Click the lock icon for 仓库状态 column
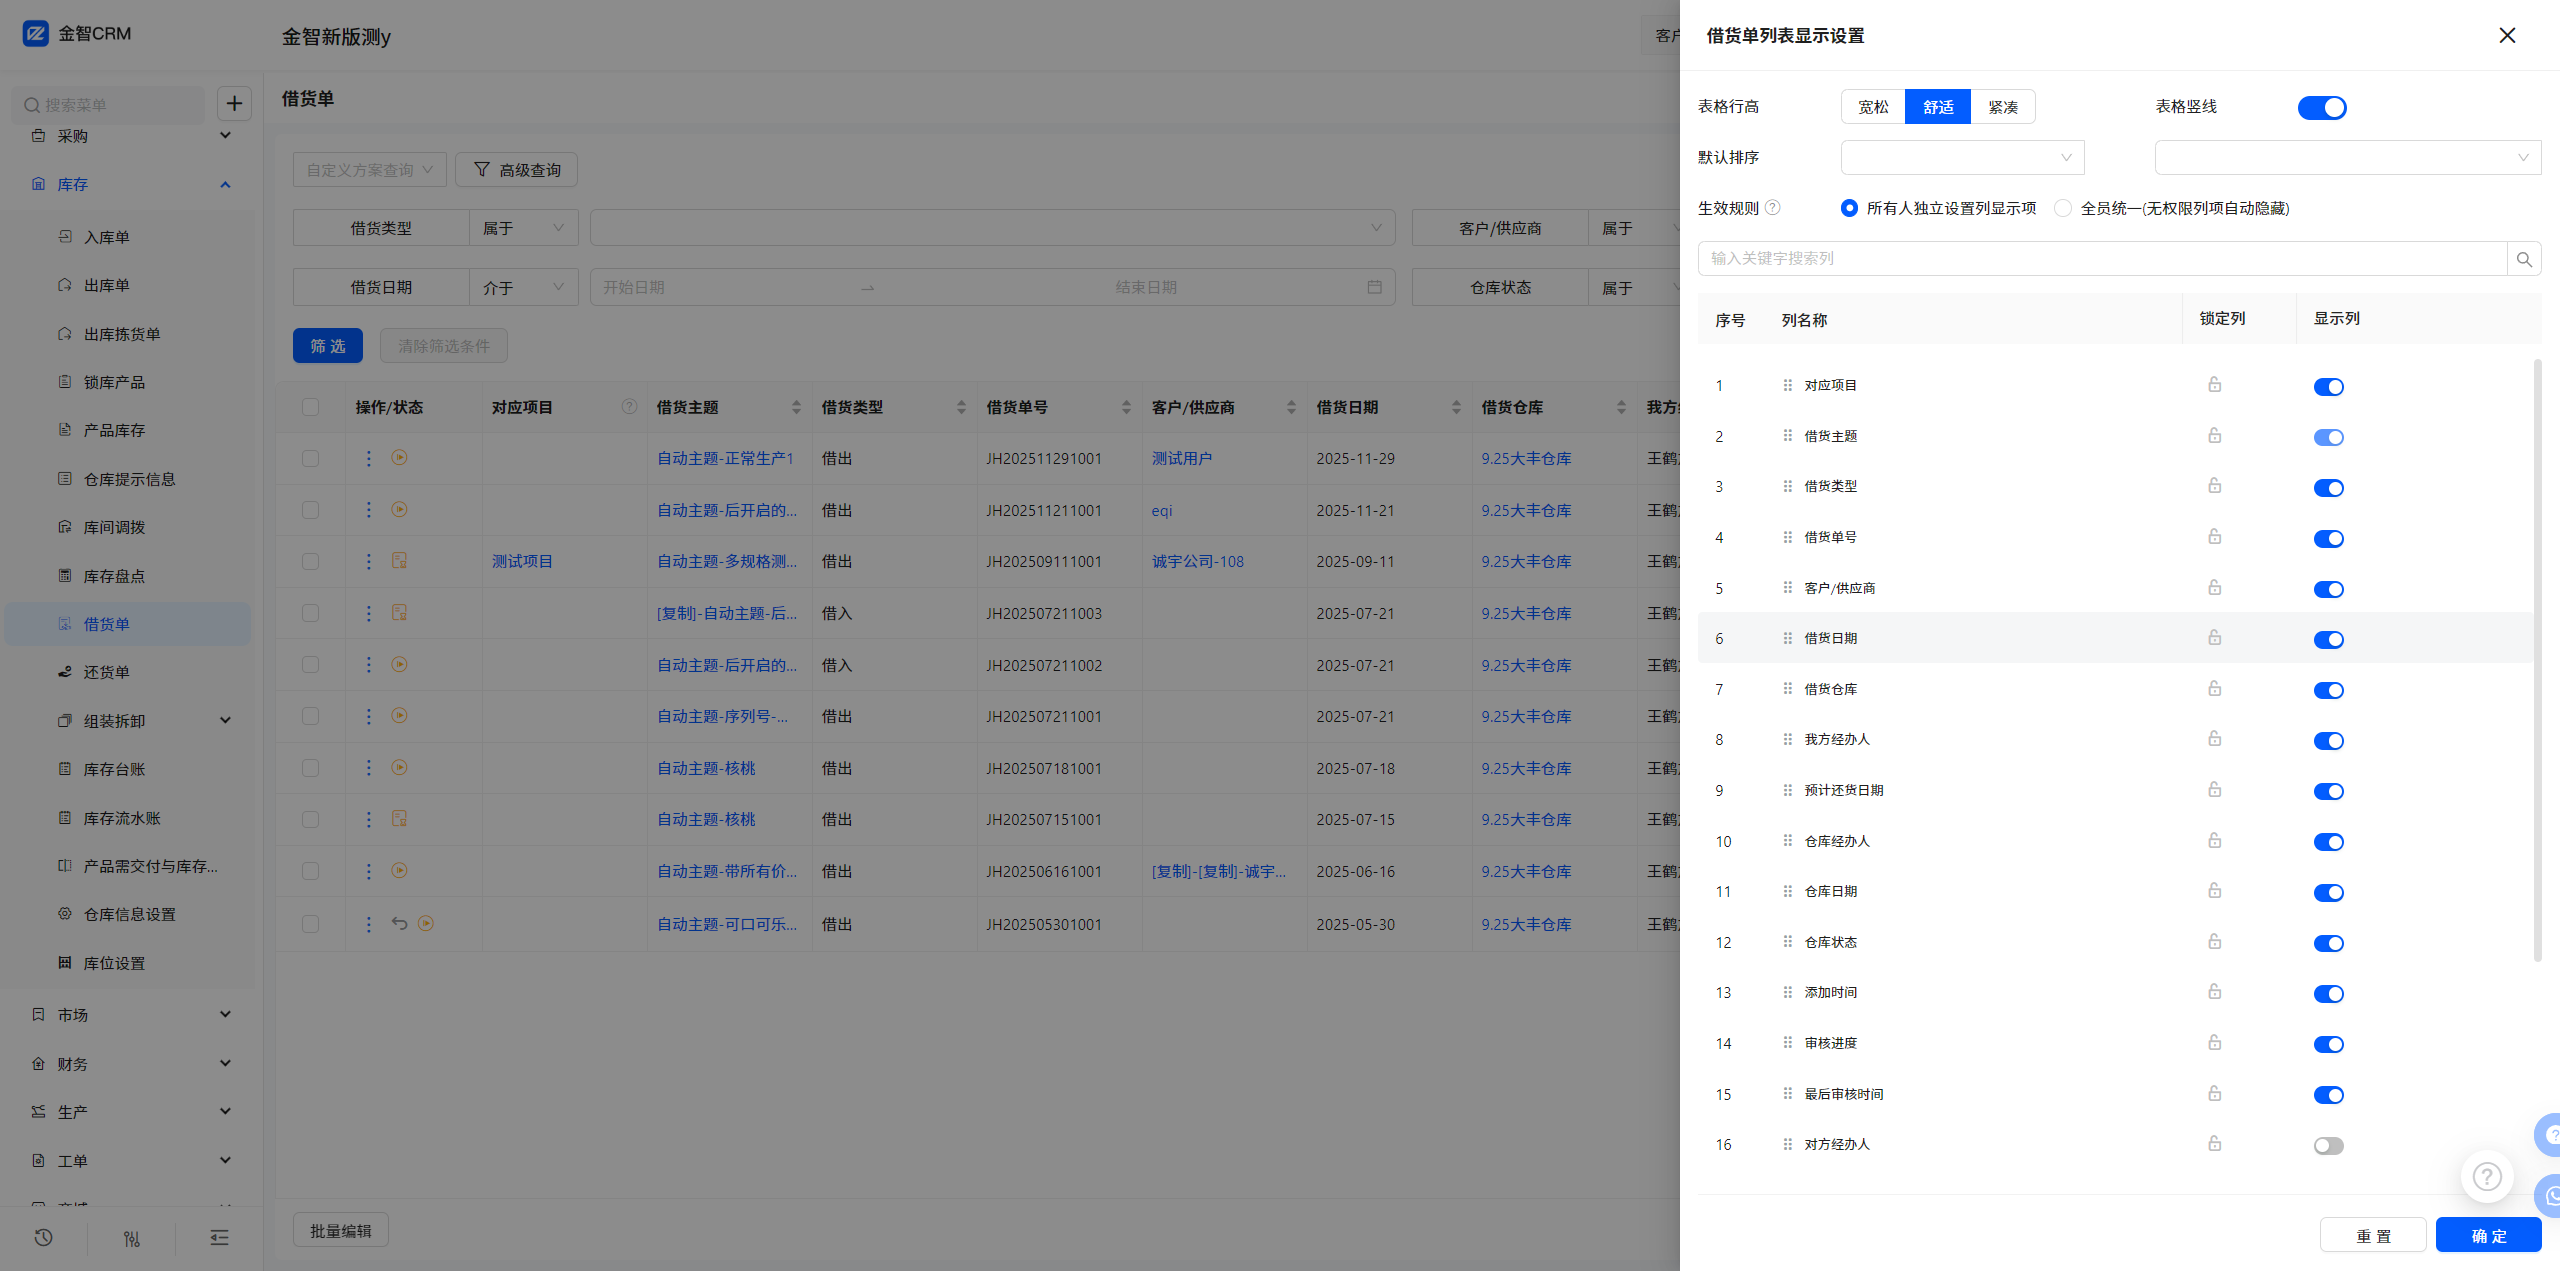The width and height of the screenshot is (2560, 1271). (2214, 942)
